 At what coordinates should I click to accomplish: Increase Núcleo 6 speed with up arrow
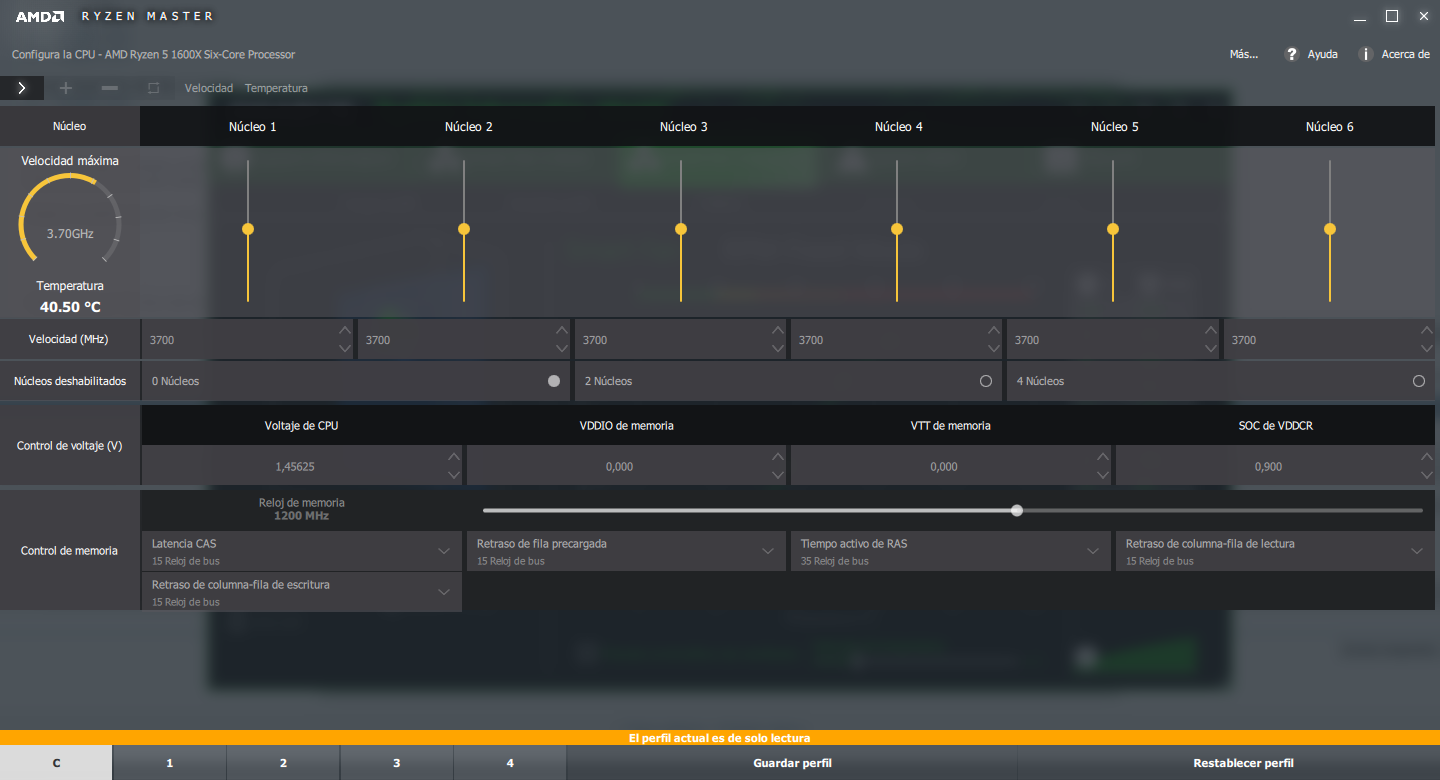[1427, 330]
